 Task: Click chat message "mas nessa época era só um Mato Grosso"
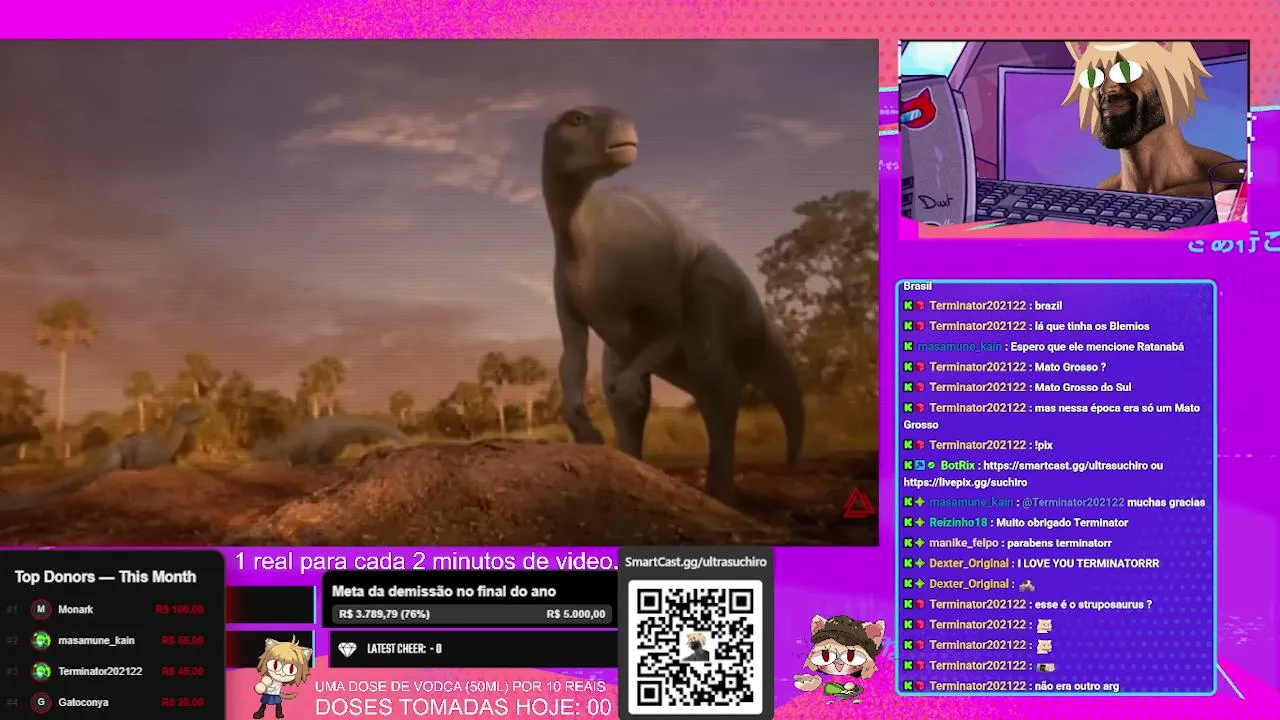(1051, 416)
